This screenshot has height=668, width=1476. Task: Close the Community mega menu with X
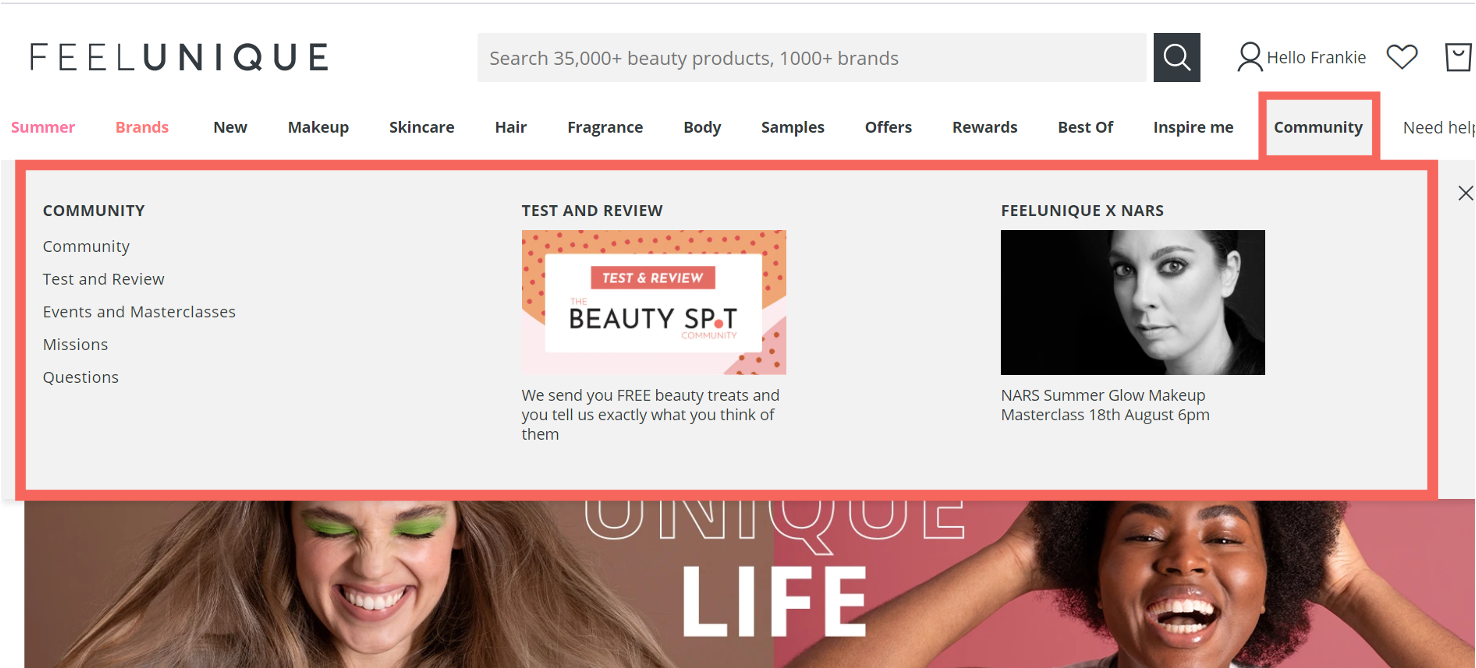[1465, 193]
